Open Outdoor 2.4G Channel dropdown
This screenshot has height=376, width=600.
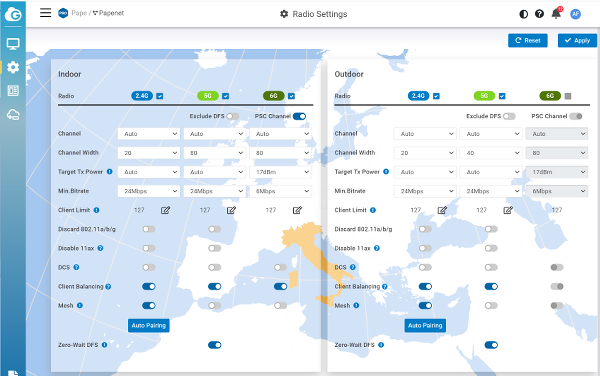pos(425,134)
